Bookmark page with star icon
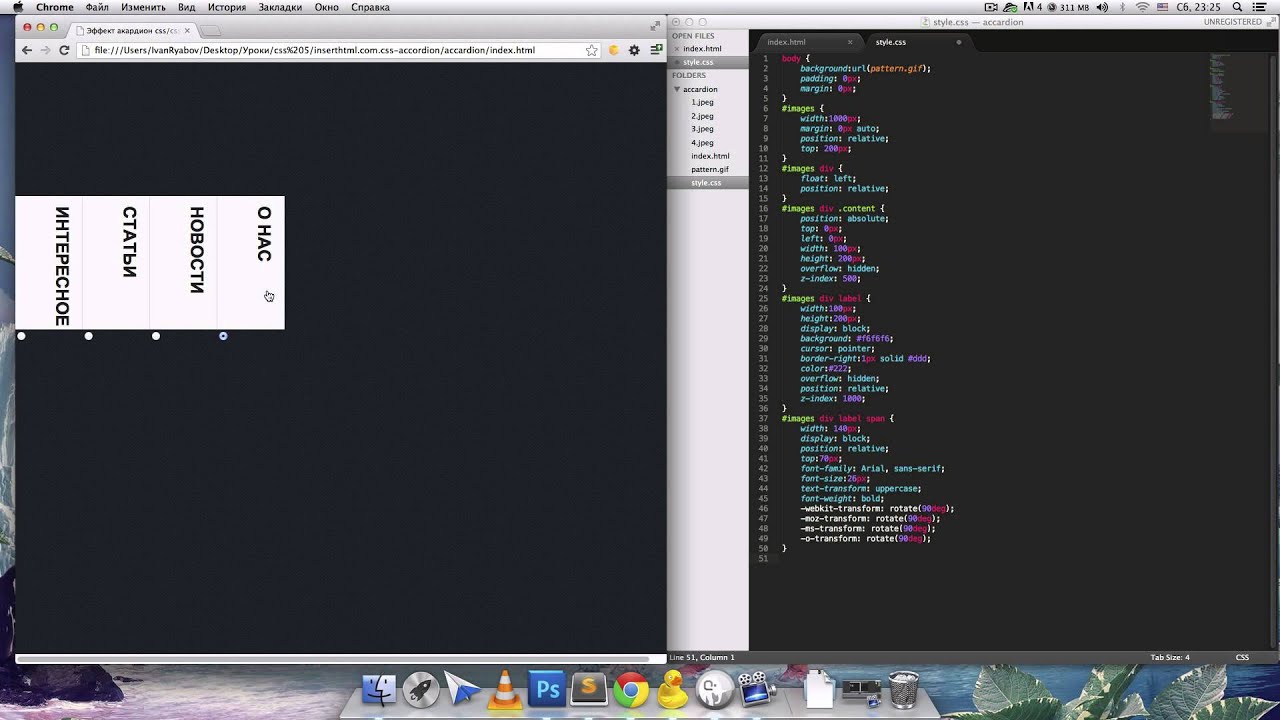1280x720 pixels. pyautogui.click(x=591, y=50)
